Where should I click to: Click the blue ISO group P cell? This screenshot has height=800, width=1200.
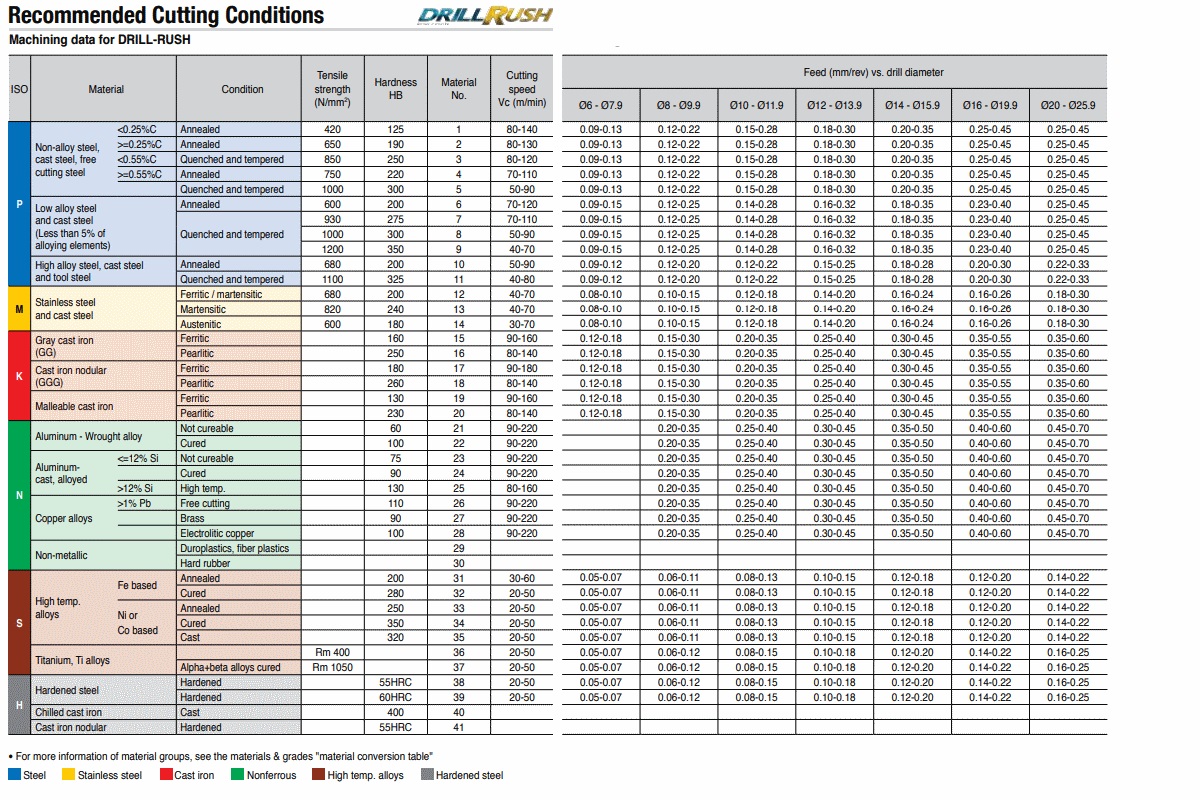click(x=19, y=204)
